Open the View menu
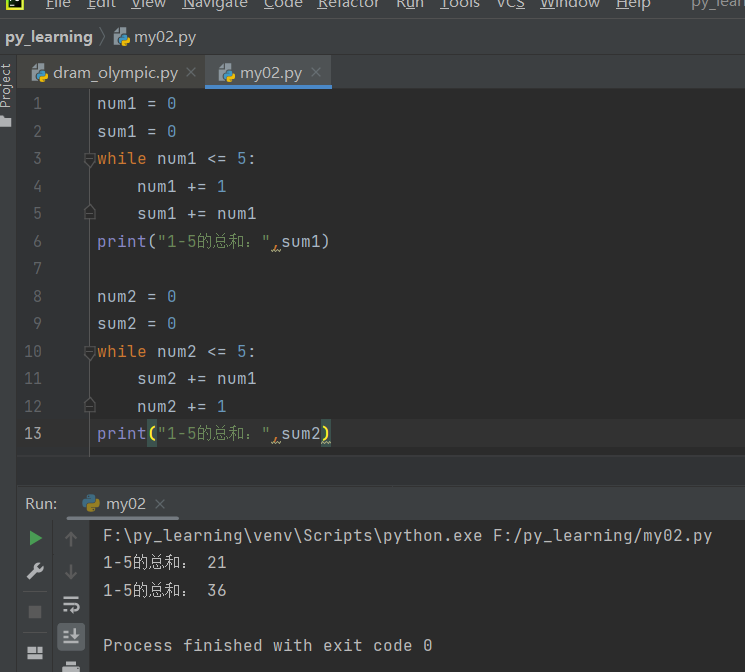745x672 pixels. click(149, 4)
